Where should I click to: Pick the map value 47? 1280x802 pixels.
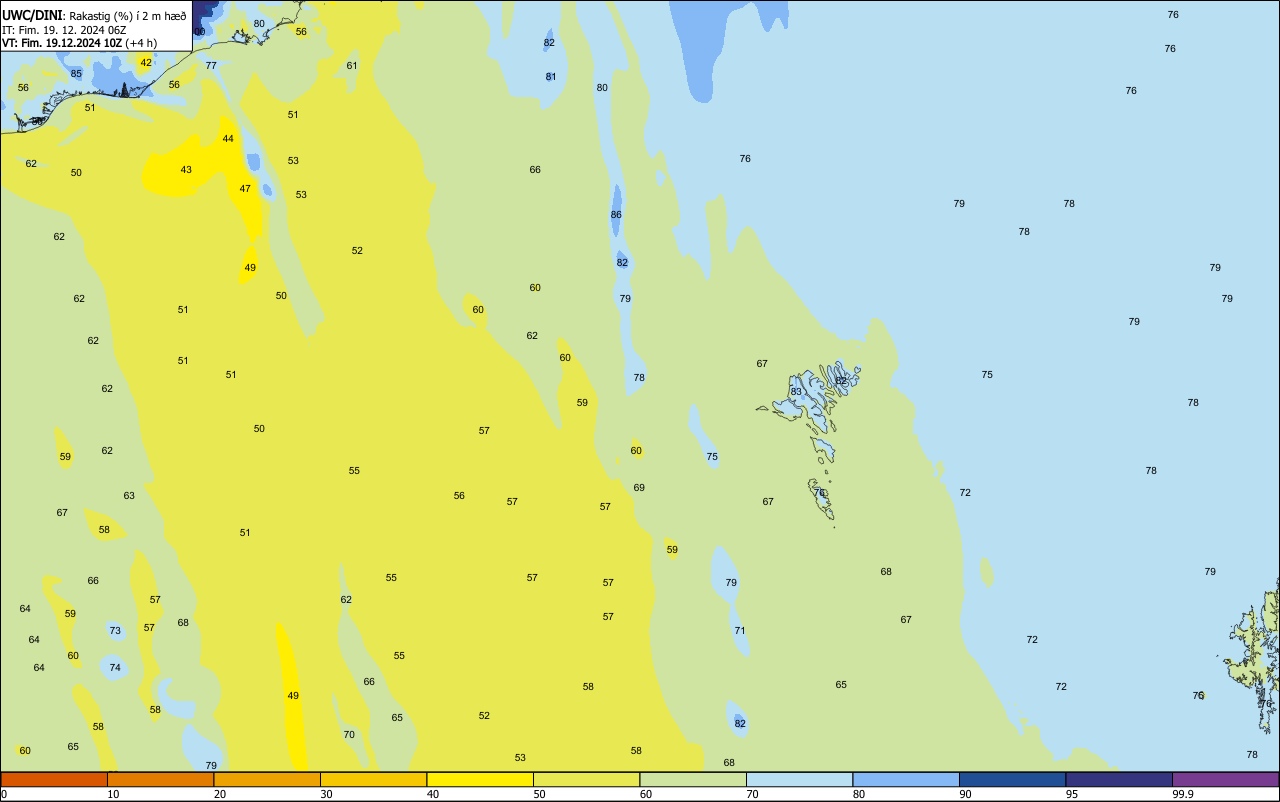click(x=245, y=189)
